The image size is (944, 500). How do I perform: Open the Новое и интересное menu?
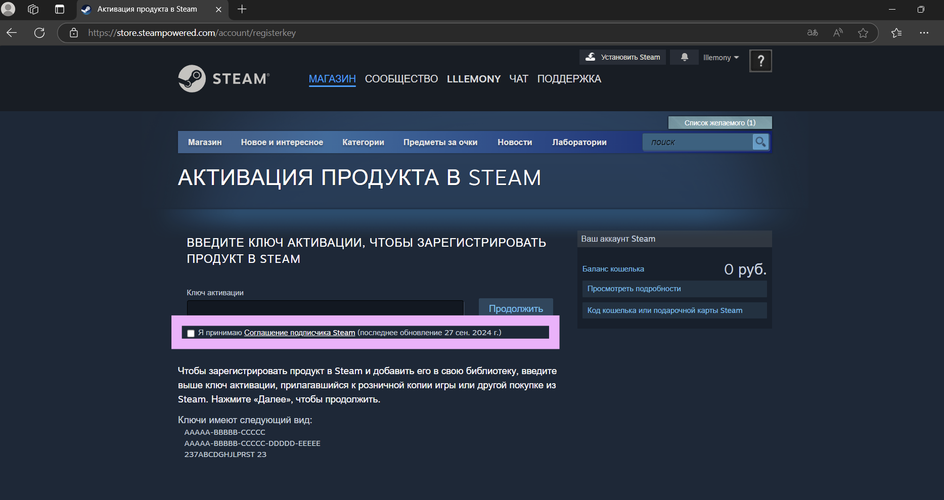tap(282, 142)
